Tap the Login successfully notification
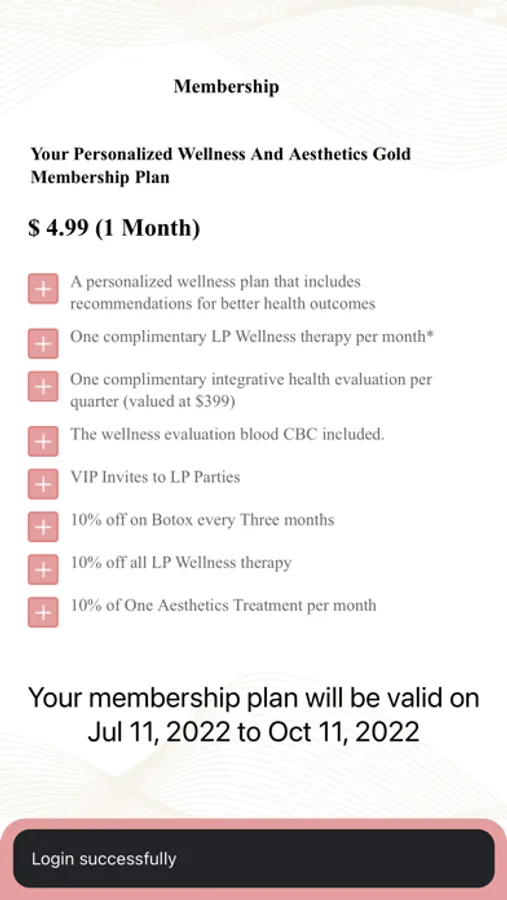 [253, 859]
